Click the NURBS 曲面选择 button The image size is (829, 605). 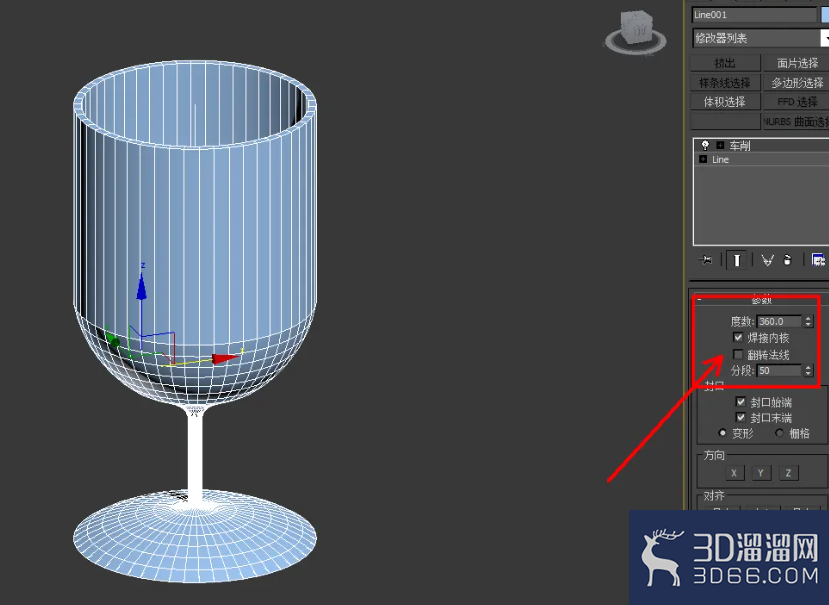[796, 121]
